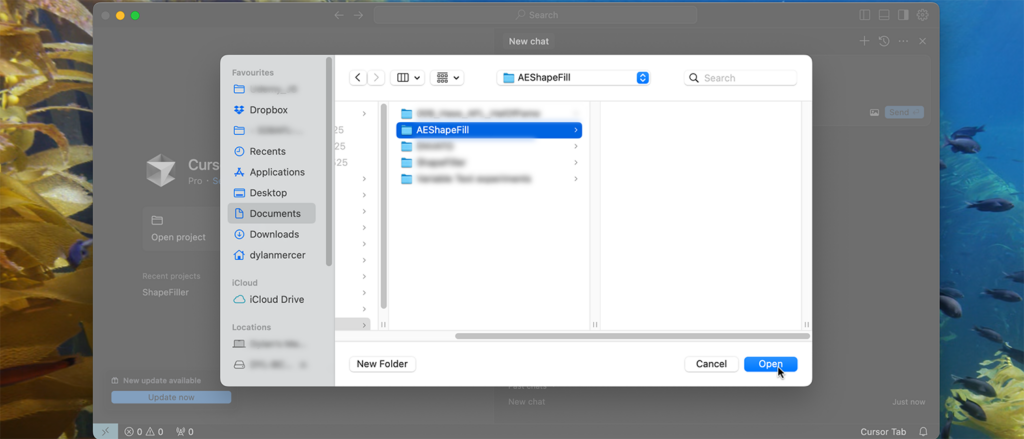Select Documents in the sidebar
Image resolution: width=1024 pixels, height=439 pixels.
tap(272, 214)
